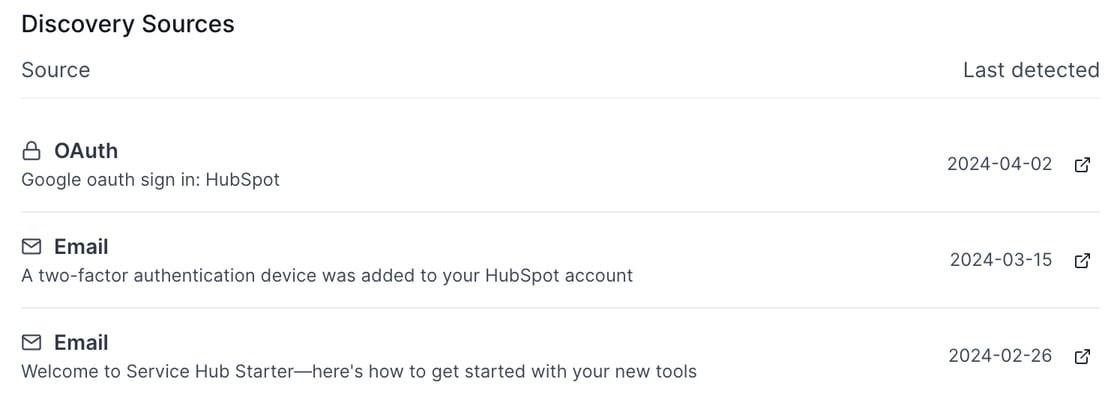The image size is (1120, 412).
Task: Open the Welcome to Service Hub Starter text
Action: pyautogui.click(x=359, y=371)
